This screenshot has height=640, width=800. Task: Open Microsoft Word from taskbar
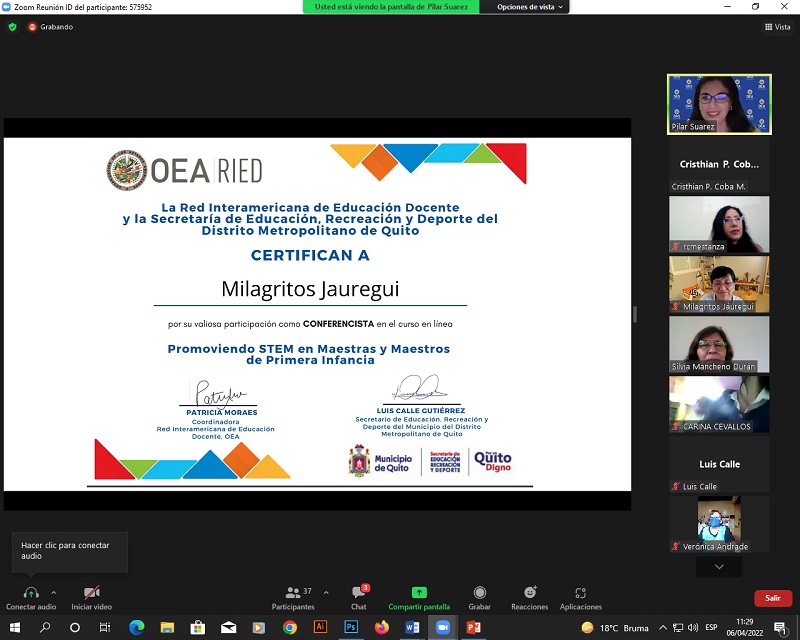click(x=412, y=627)
